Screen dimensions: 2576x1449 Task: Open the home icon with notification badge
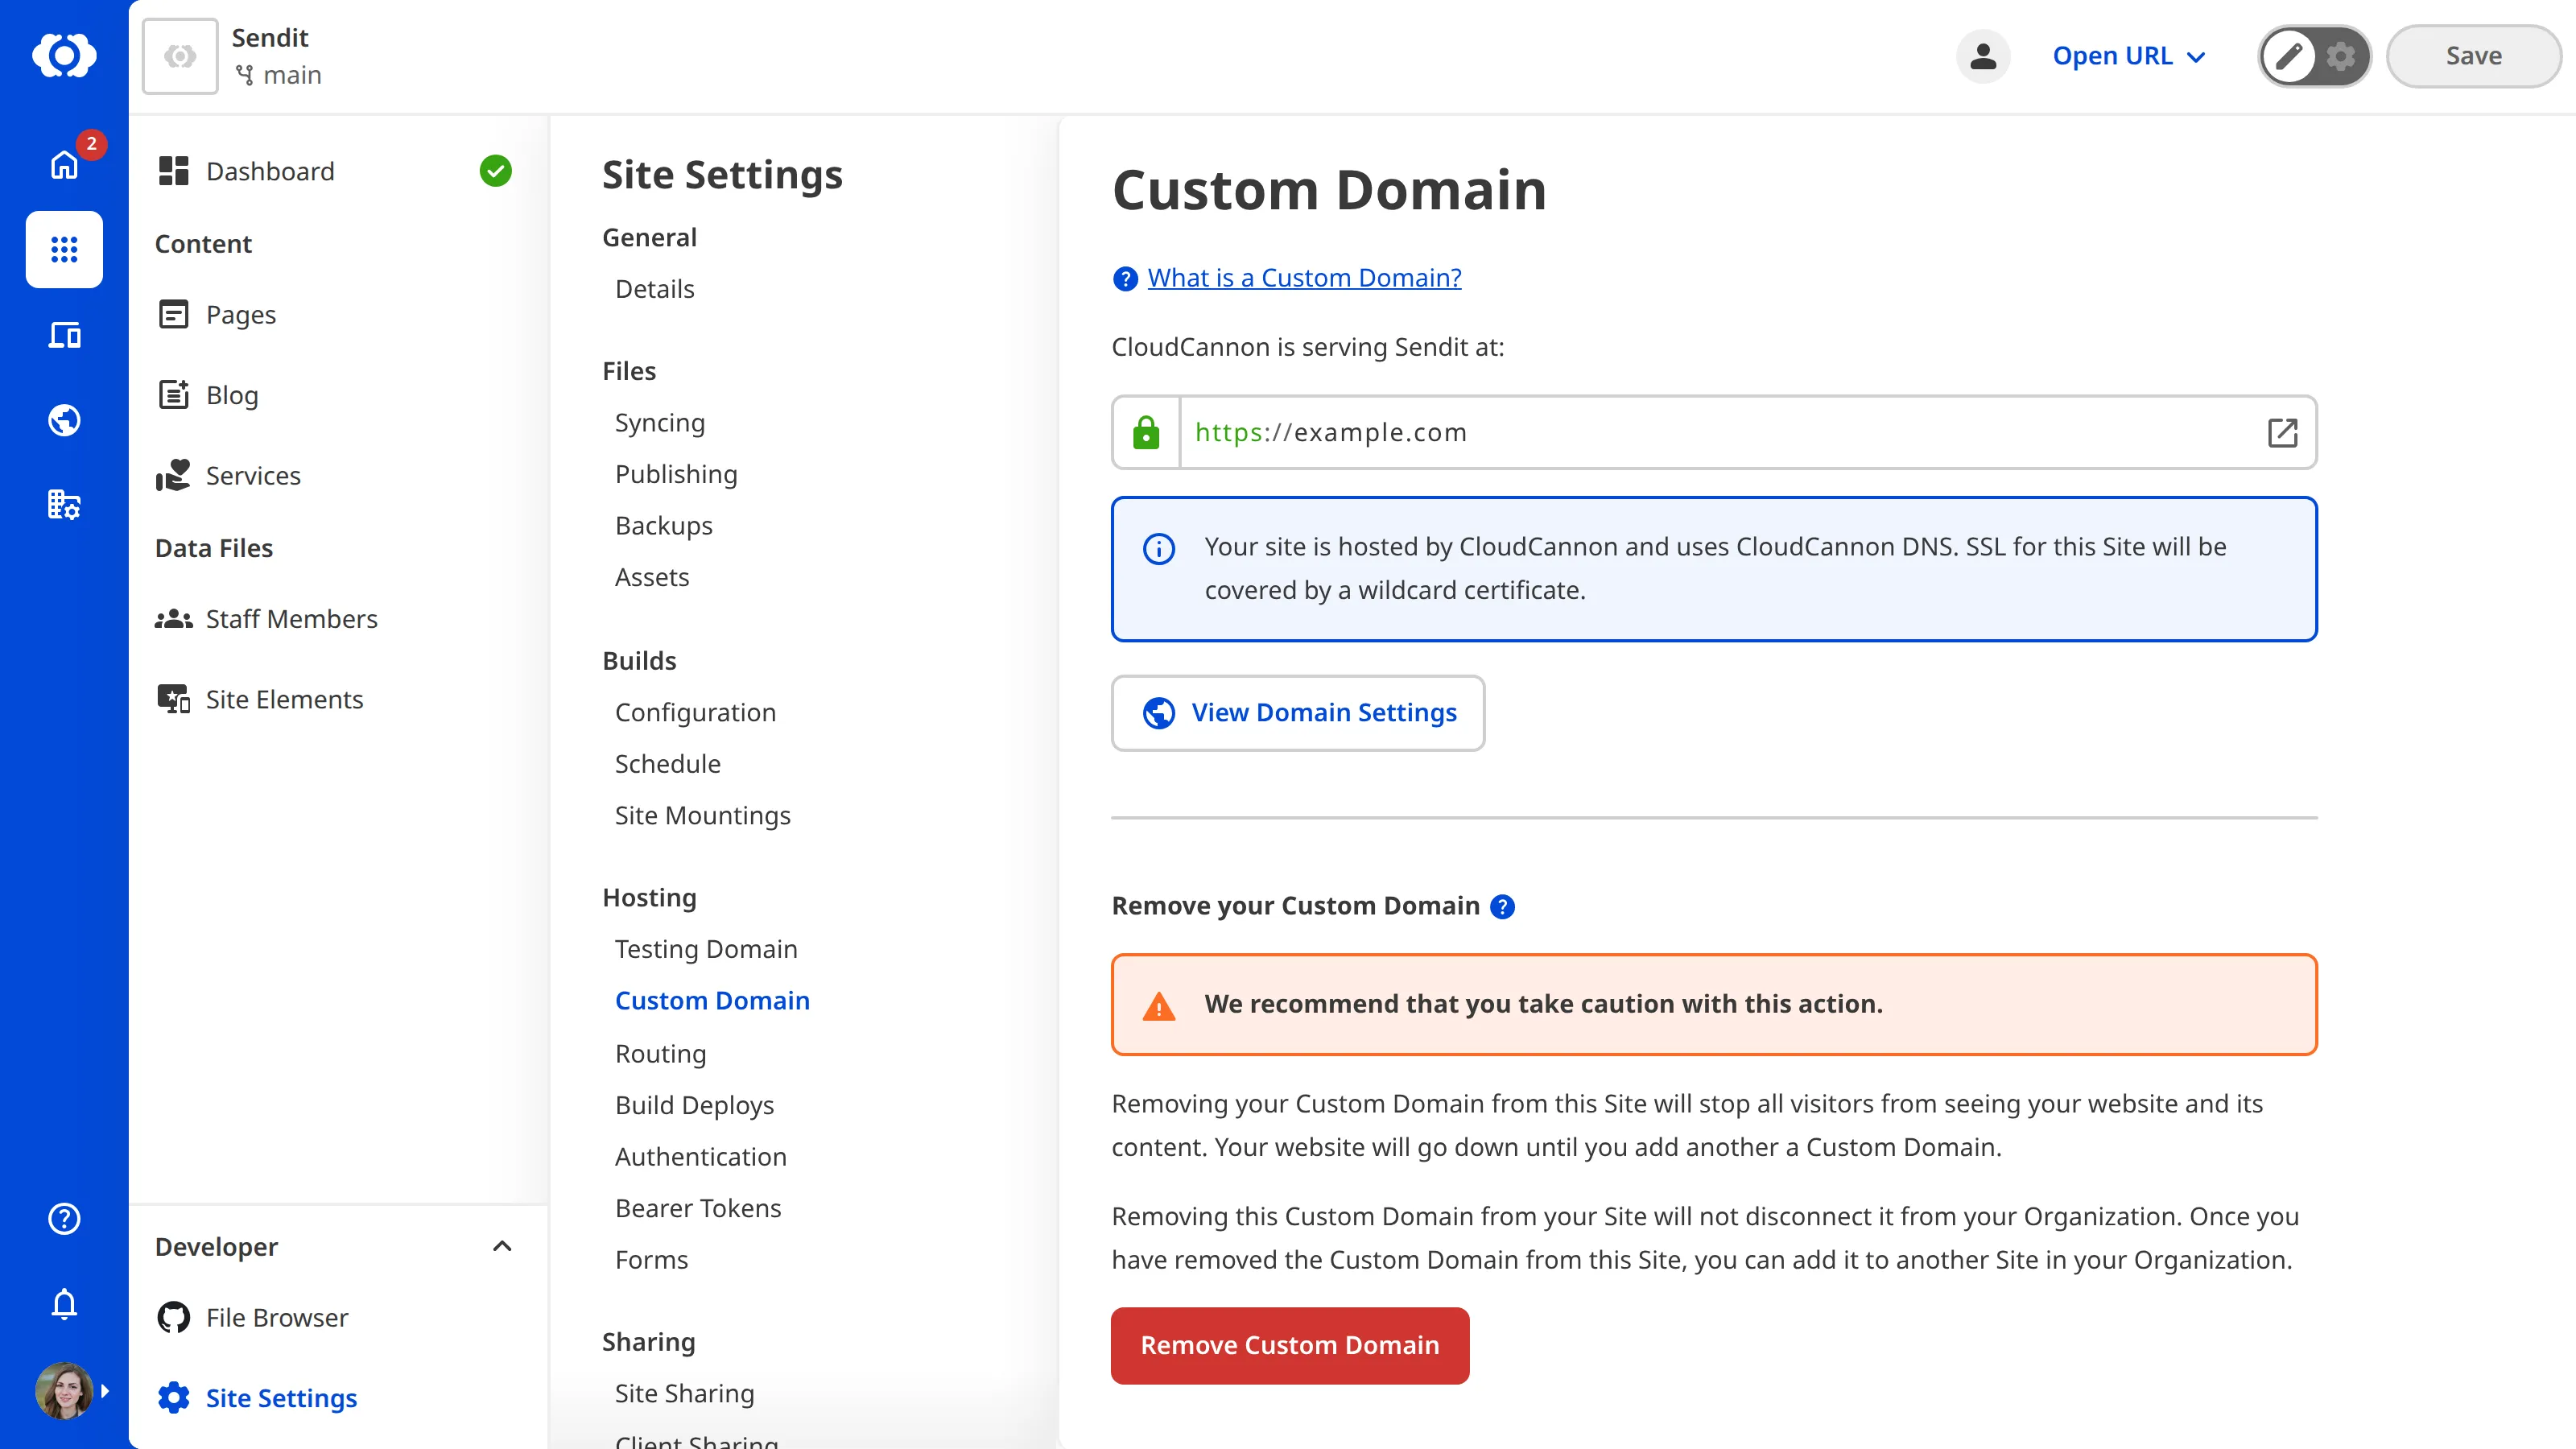coord(64,164)
